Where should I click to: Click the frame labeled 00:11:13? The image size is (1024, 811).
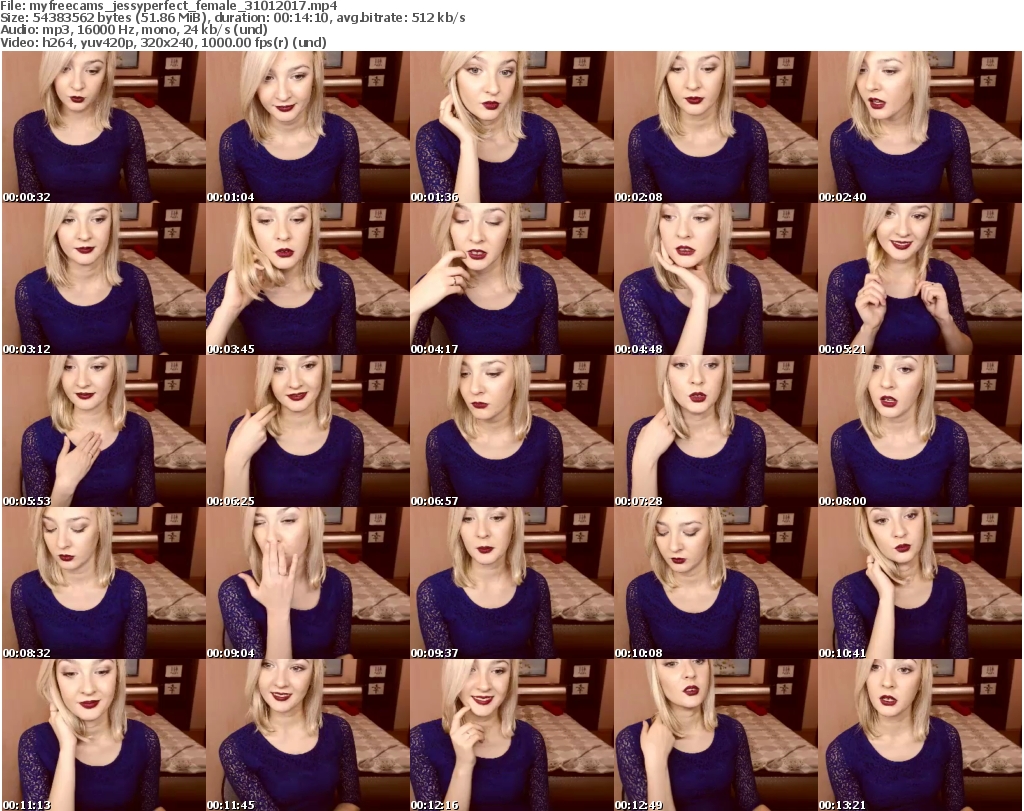[x=103, y=735]
